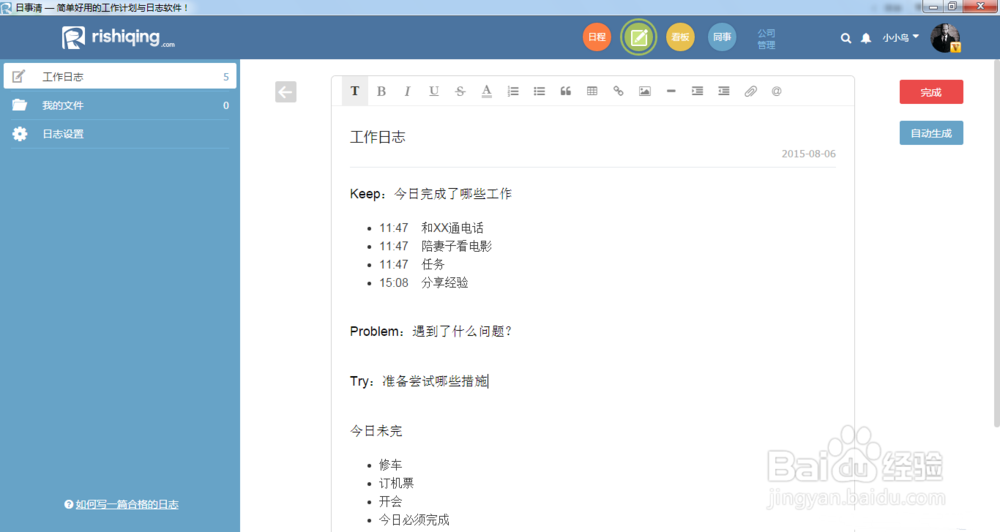
Task: Click the 'Keep：今日完成了哪些工作' line
Action: pos(430,194)
